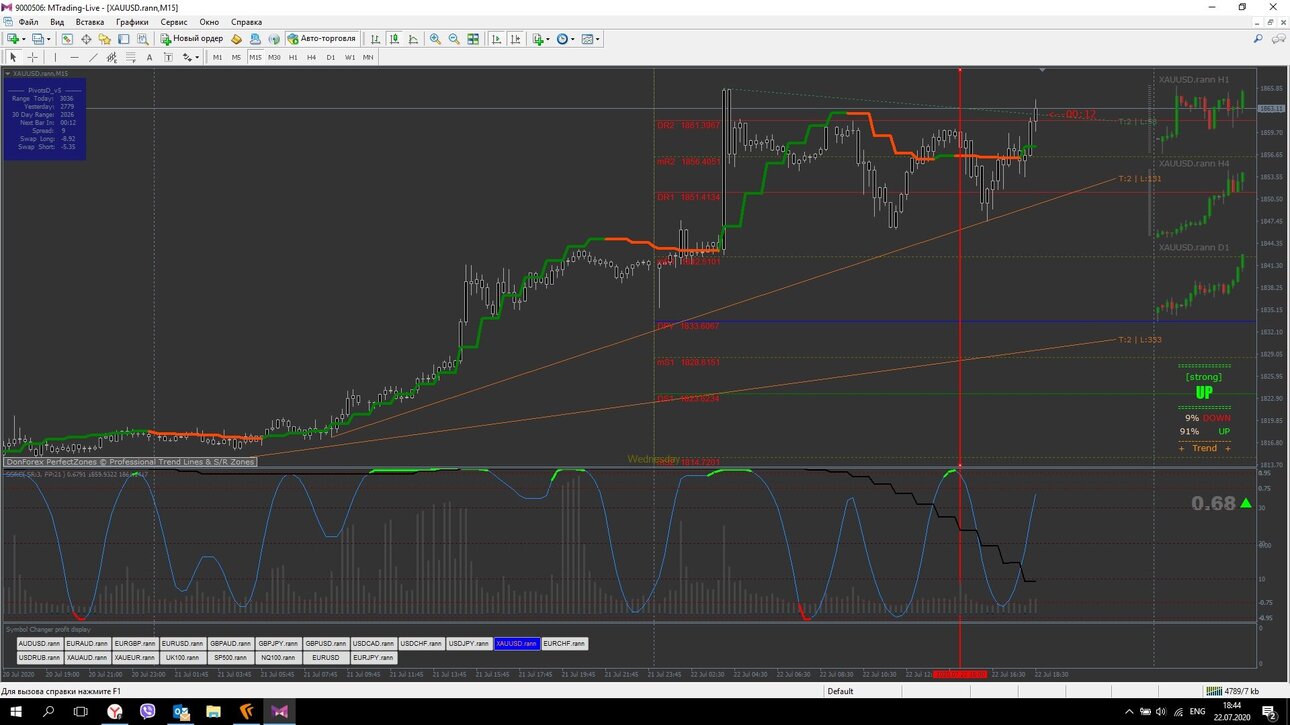Image resolution: width=1290 pixels, height=725 pixels.
Task: Expand the profiles dropdown arrow
Action: pos(49,40)
